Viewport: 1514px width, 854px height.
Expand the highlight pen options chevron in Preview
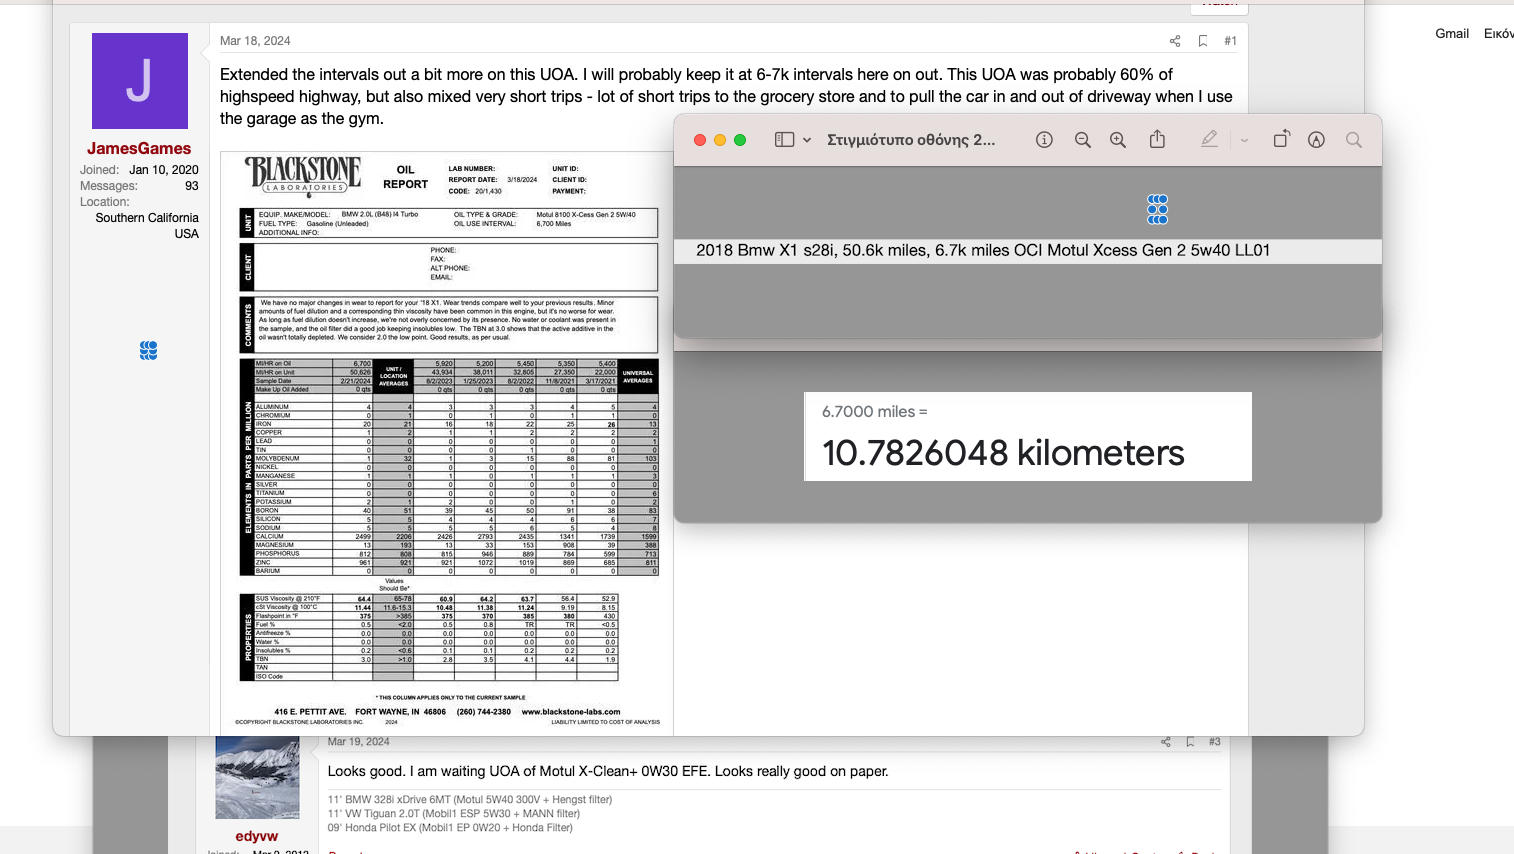click(x=1244, y=140)
